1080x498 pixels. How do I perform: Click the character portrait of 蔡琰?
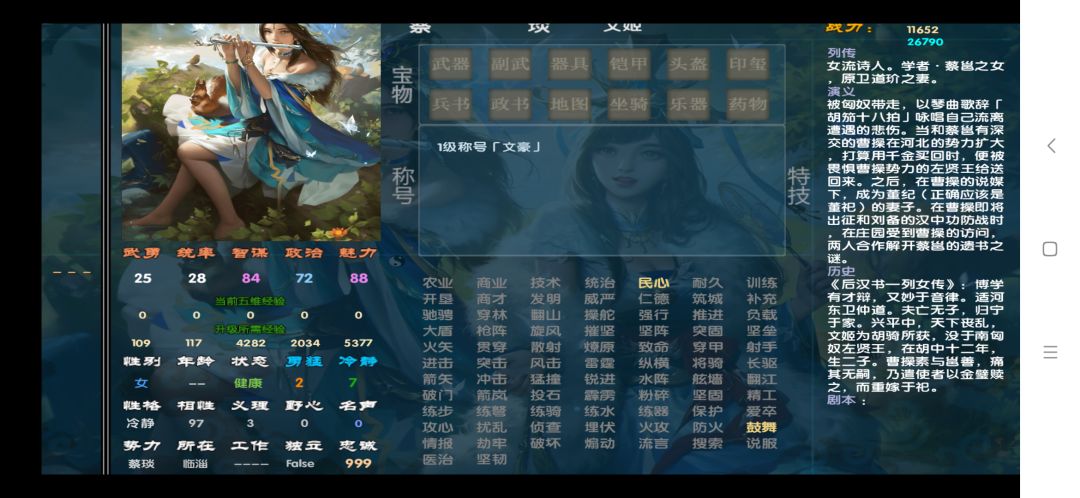[x=251, y=132]
